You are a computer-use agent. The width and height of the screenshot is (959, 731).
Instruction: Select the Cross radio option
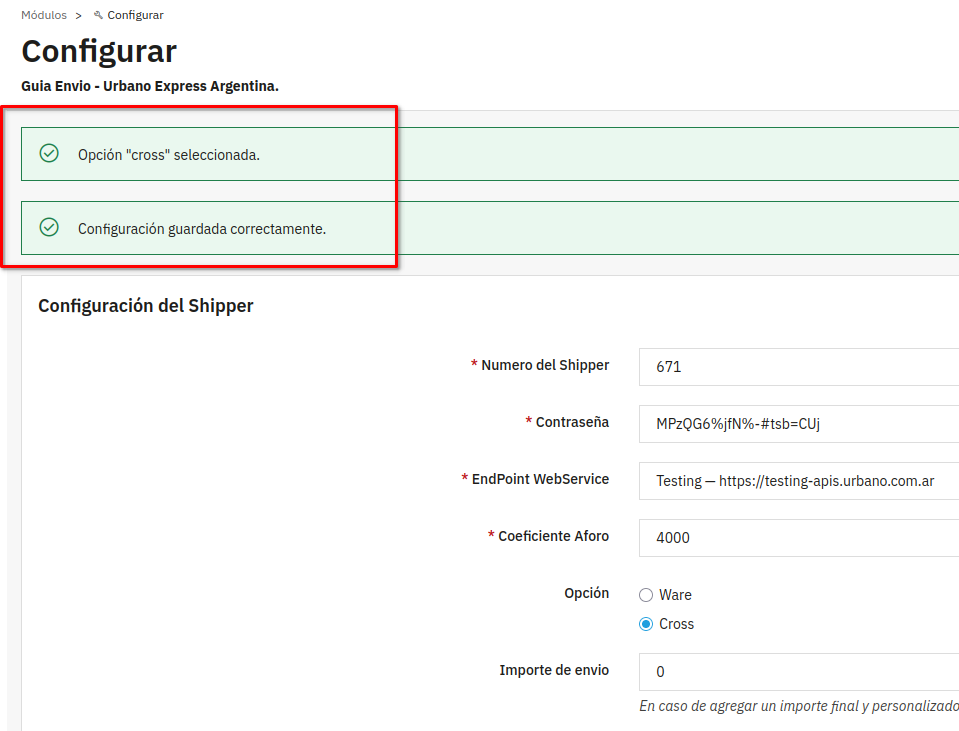pyautogui.click(x=646, y=624)
